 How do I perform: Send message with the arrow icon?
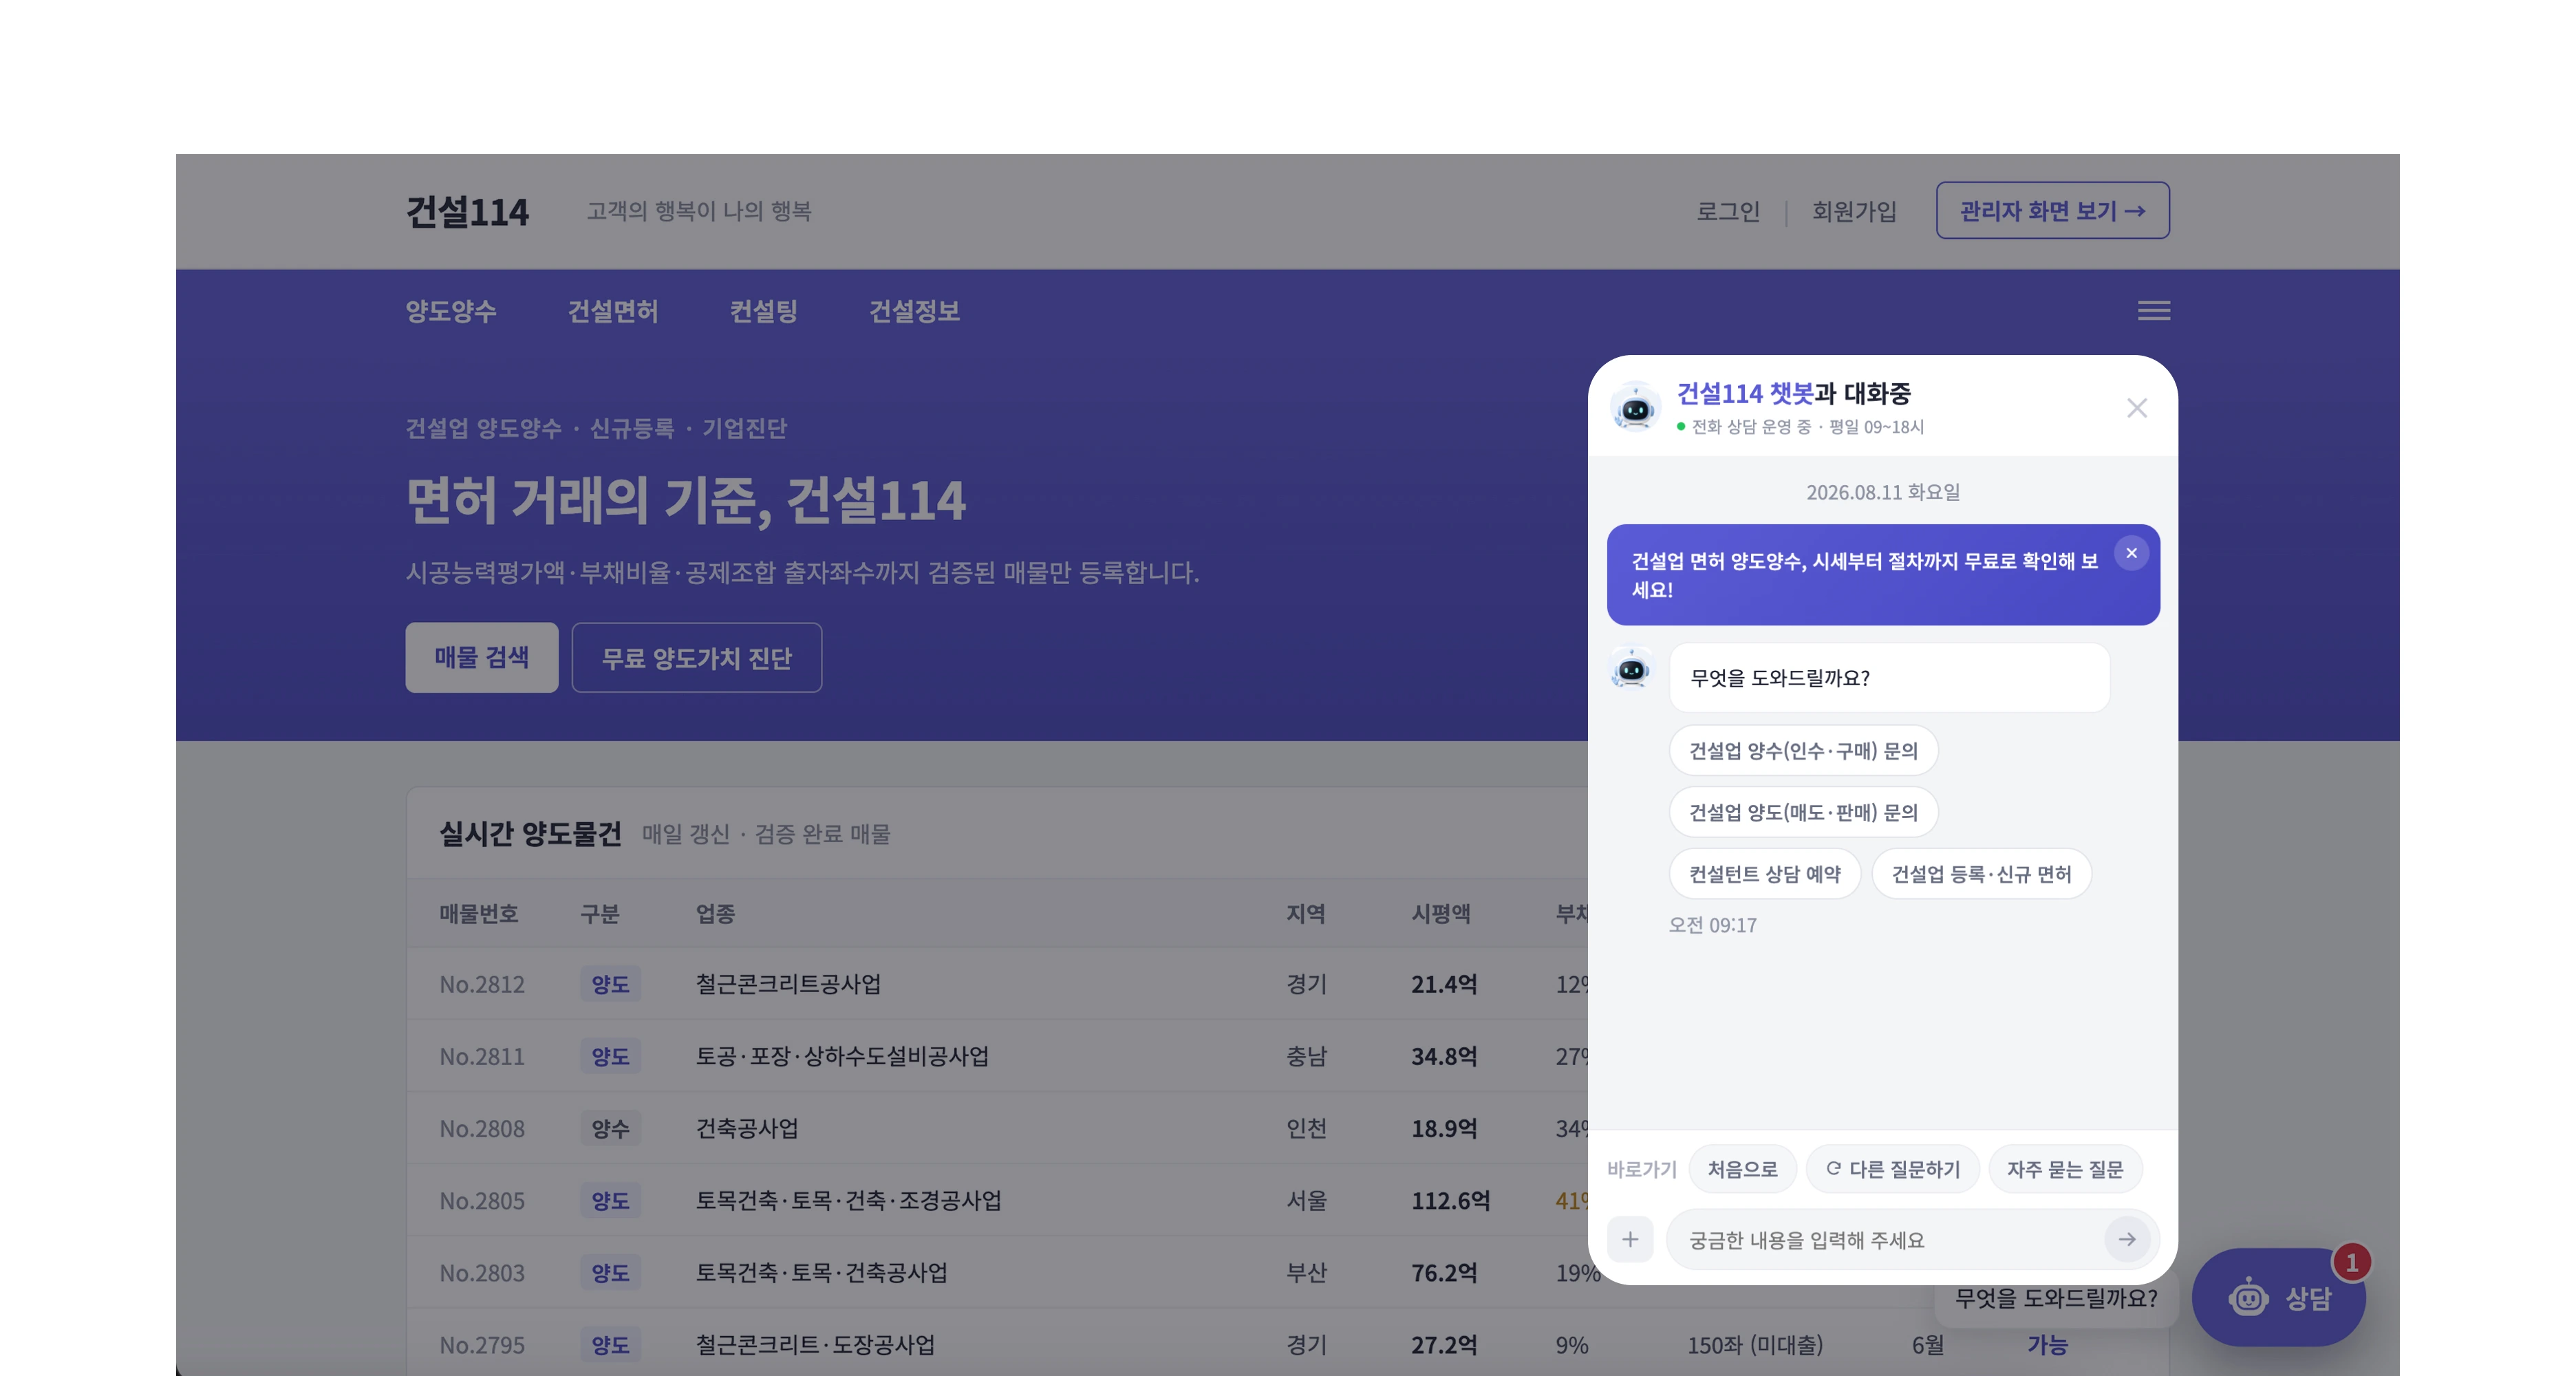click(x=2126, y=1240)
